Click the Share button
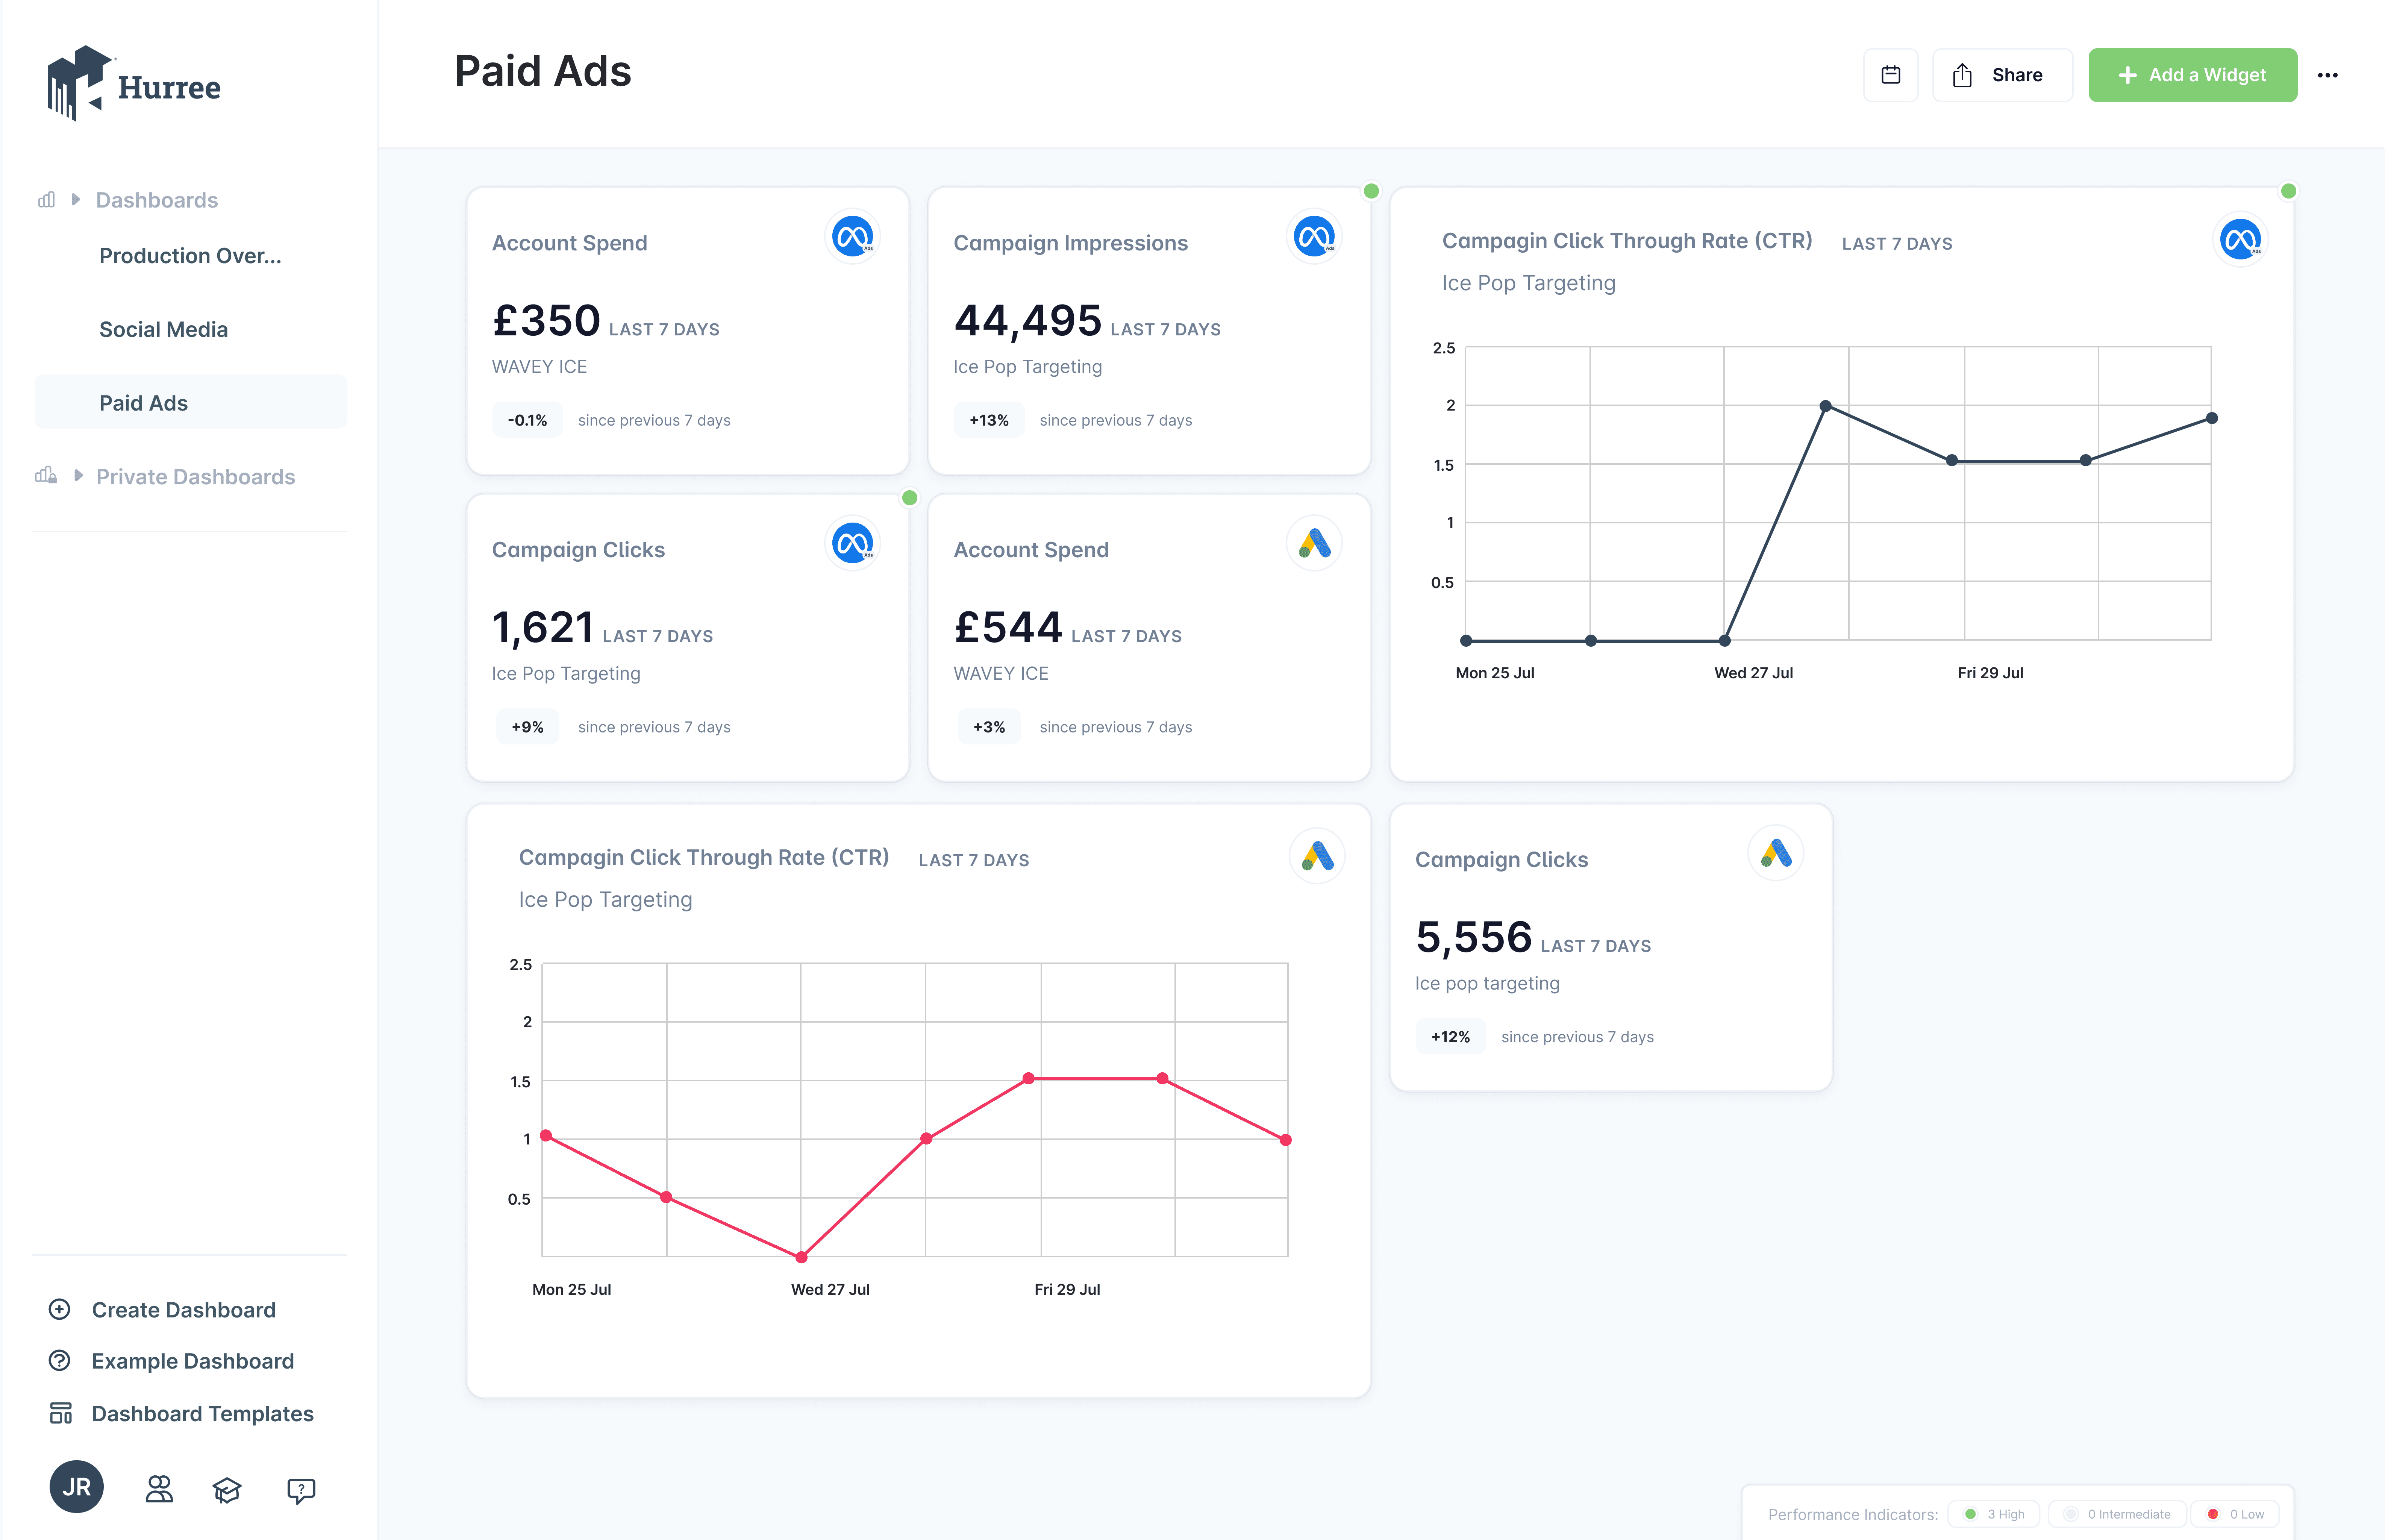Screen dimensions: 2385x1540 tap(2002, 75)
